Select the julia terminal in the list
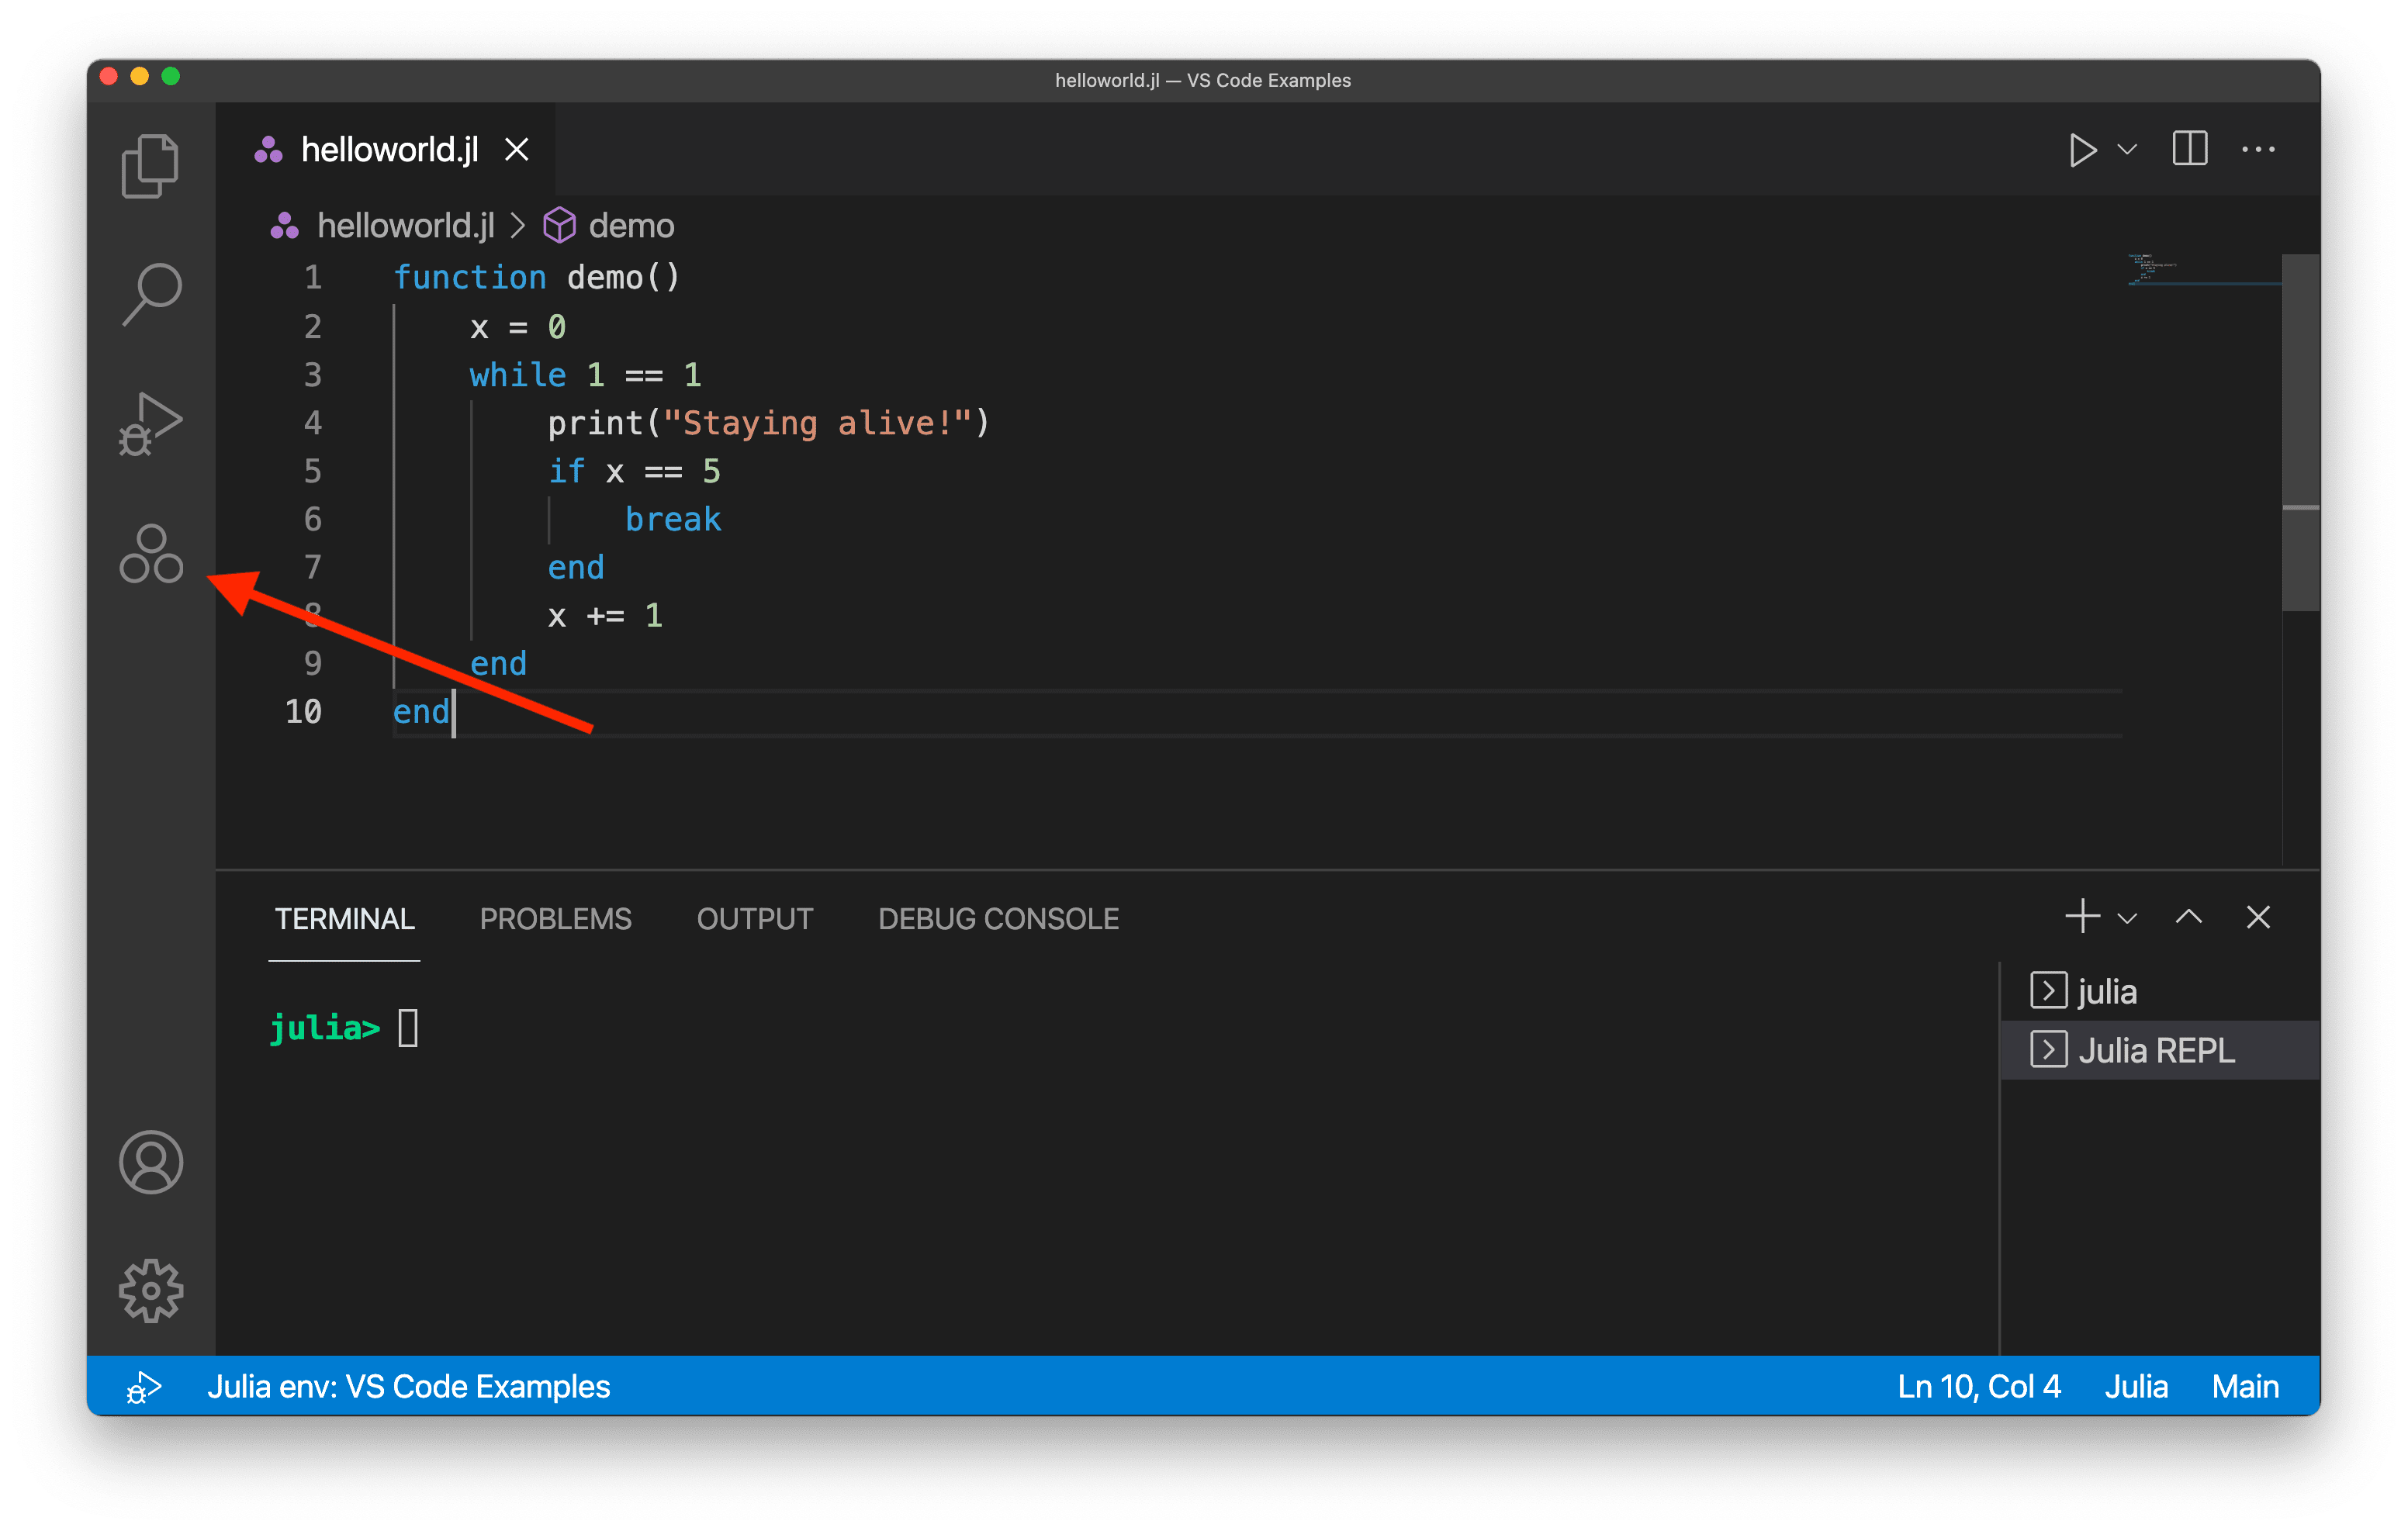2408x1531 pixels. 2106,992
